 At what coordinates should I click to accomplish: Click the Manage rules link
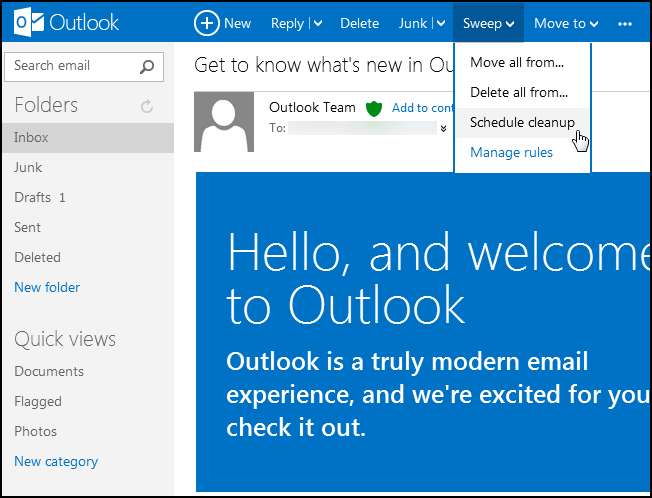tap(511, 152)
